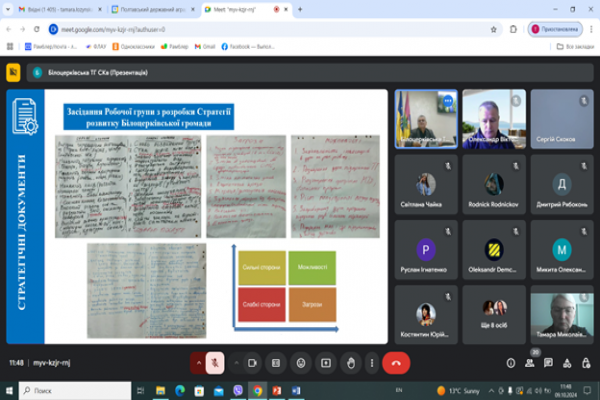Open more options three-dot menu in Meet

tap(372, 363)
